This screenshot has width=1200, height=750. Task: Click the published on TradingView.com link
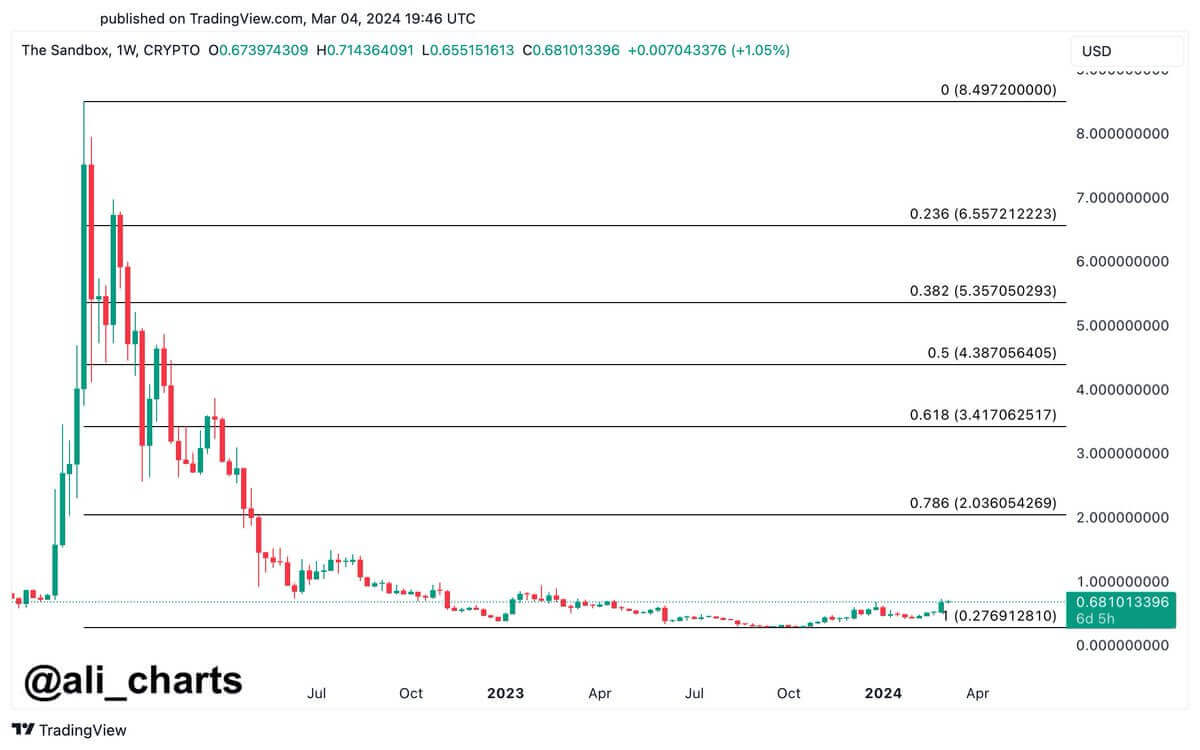286,18
